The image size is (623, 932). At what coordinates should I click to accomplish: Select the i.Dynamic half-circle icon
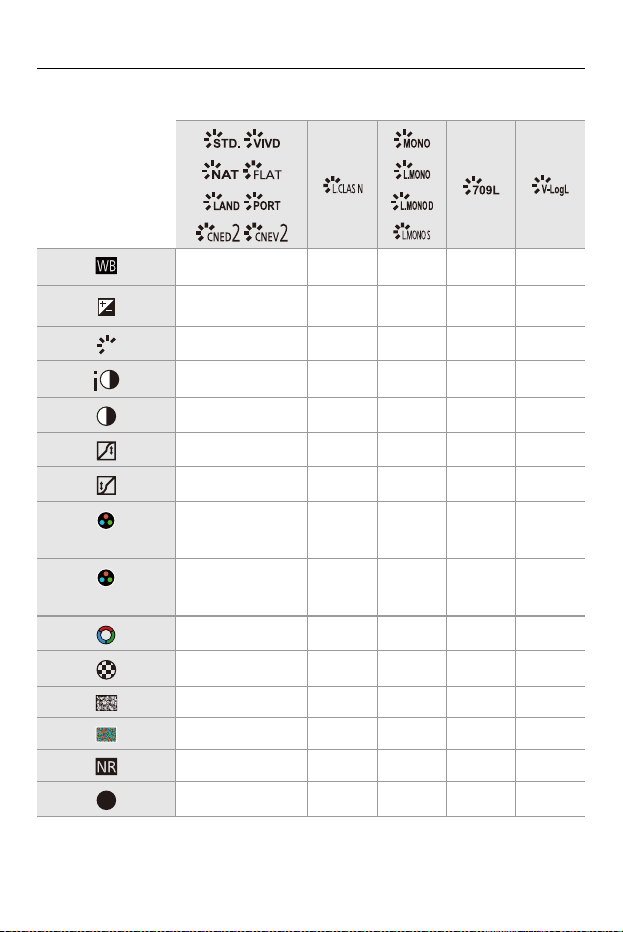[x=106, y=380]
